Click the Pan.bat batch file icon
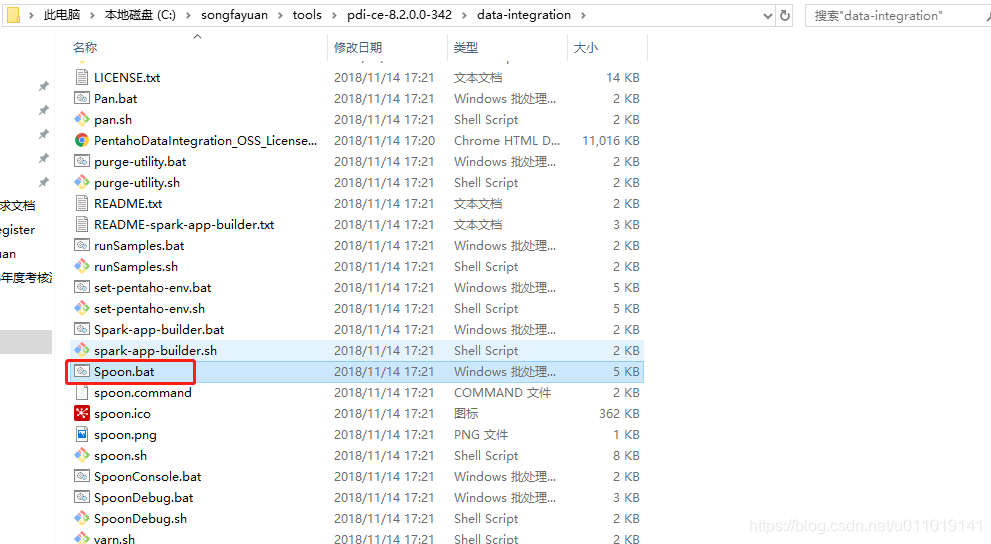Viewport: 991px width, 544px height. [82, 98]
